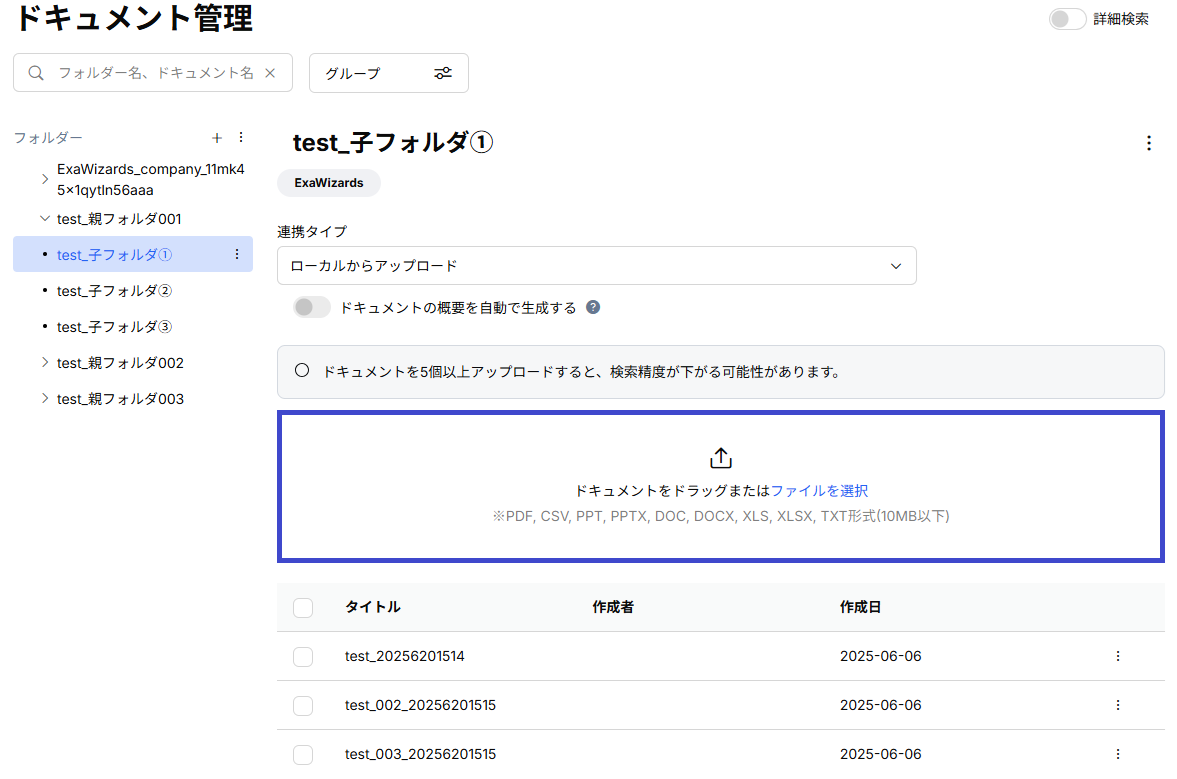Click the ドキュメント管理 page heading
Viewport: 1177px width, 779px height.
tap(134, 18)
